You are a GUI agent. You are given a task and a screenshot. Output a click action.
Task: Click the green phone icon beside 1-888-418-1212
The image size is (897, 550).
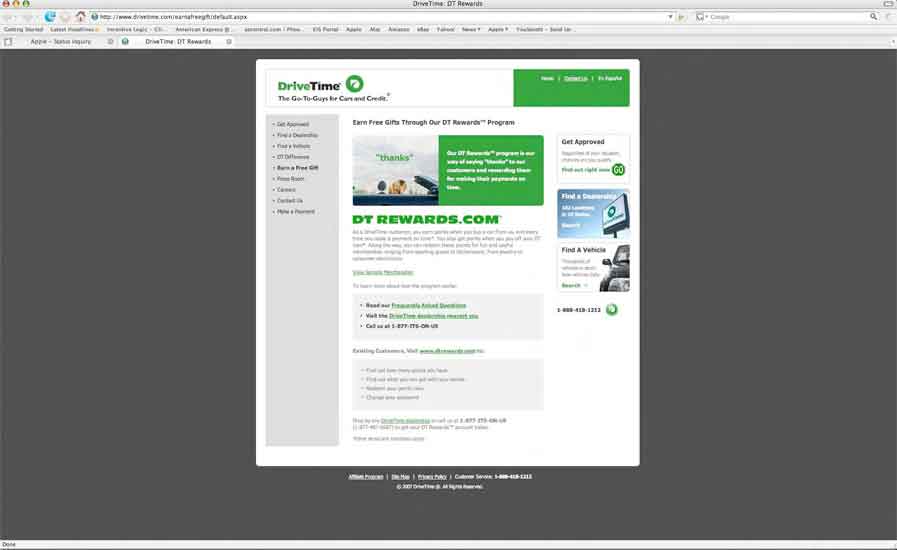tap(611, 310)
